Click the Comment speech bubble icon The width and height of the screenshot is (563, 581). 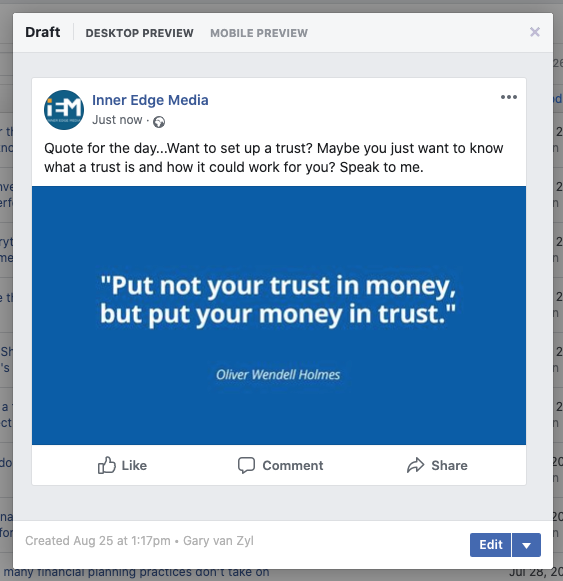coord(246,465)
